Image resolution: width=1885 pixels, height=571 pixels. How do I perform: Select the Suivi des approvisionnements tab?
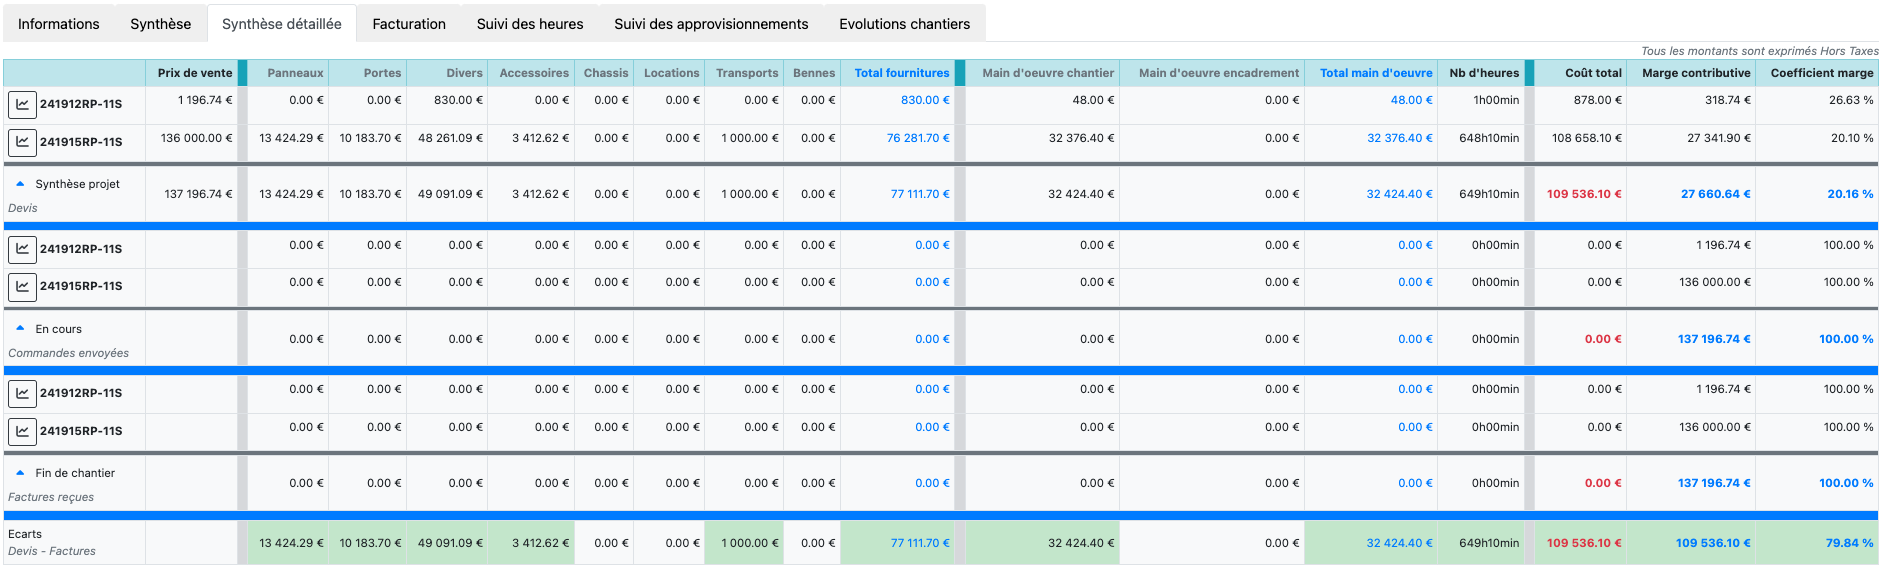(x=711, y=24)
